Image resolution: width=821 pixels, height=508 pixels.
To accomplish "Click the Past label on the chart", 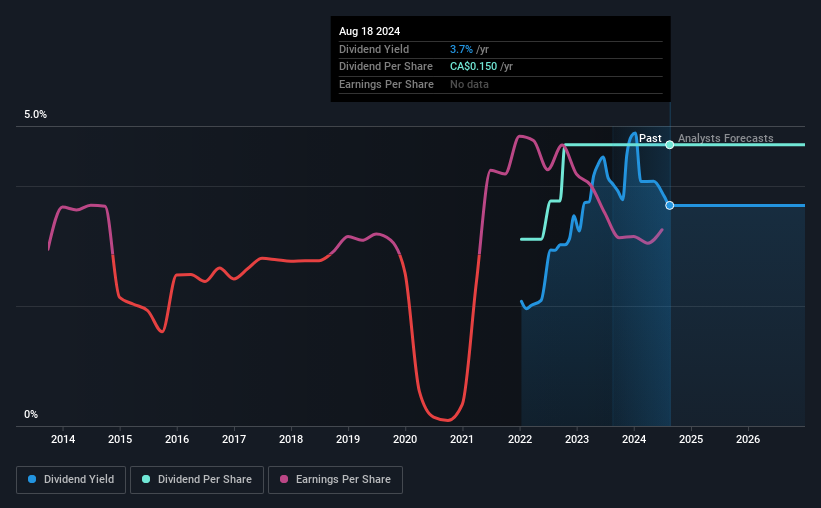I will pyautogui.click(x=650, y=138).
